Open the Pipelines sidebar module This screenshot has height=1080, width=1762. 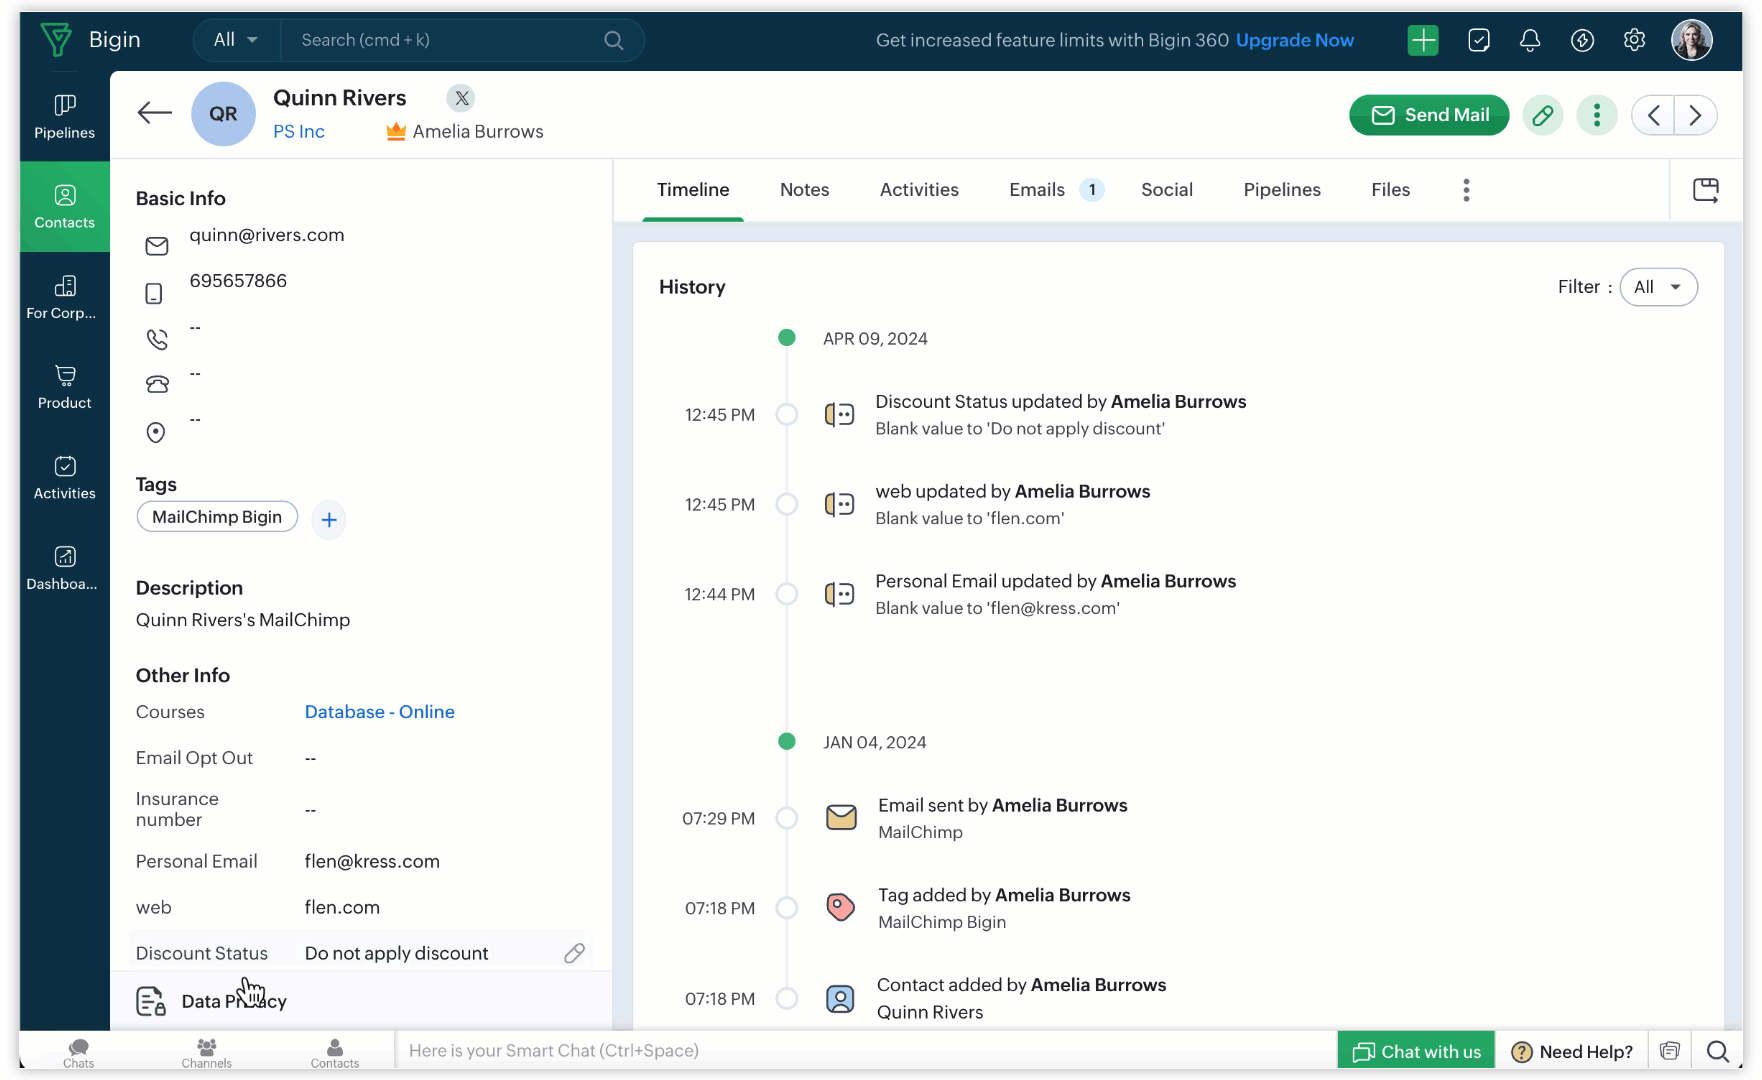(x=64, y=116)
